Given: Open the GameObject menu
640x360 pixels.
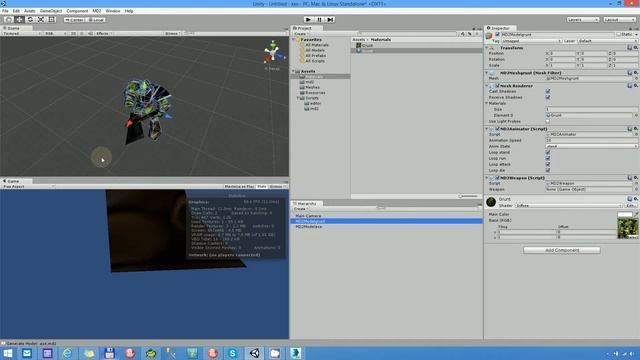Looking at the screenshot, I should (51, 11).
